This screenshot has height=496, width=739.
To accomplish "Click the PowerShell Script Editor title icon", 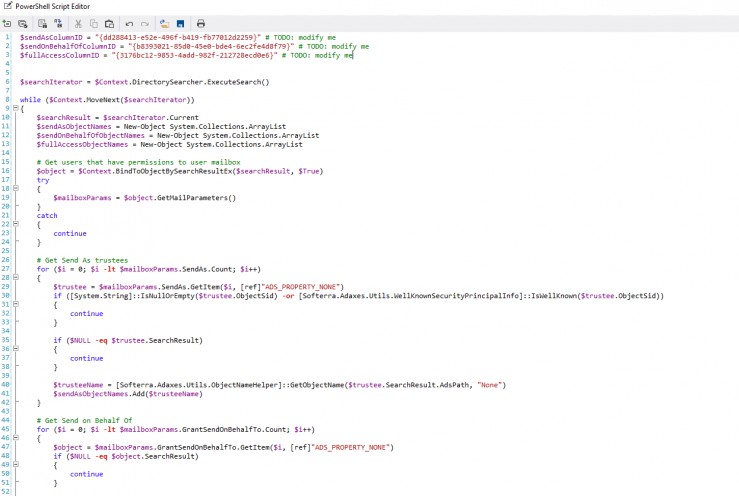I will [x=8, y=6].
